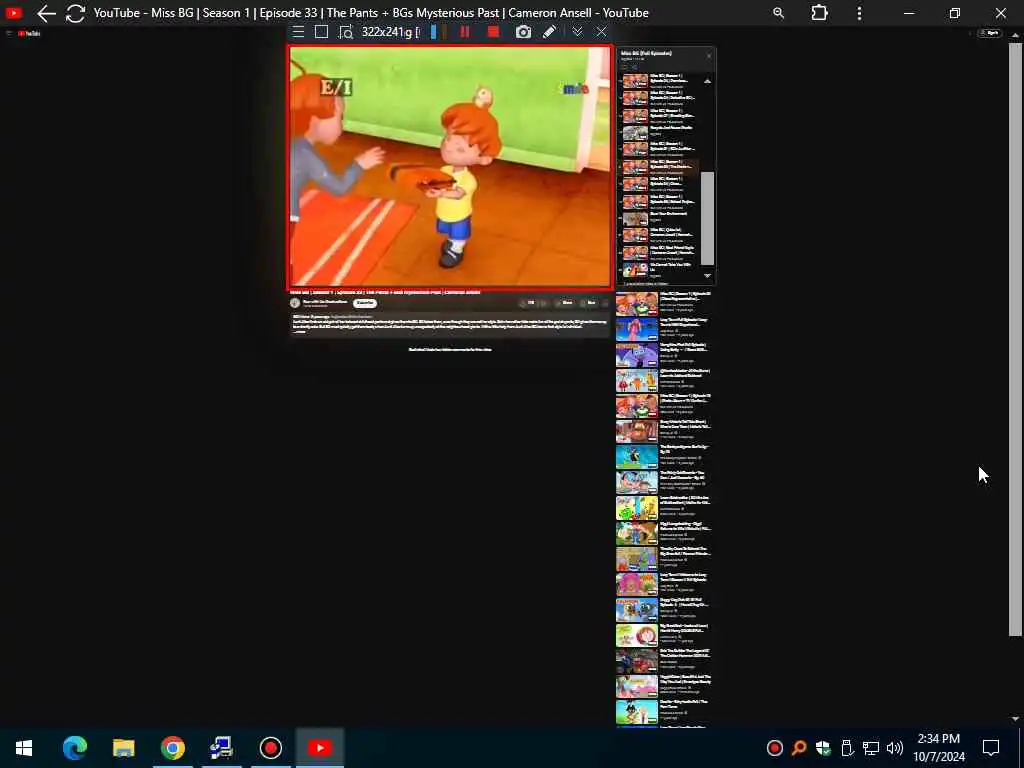
Task: Click the video player showing the cartoon
Action: 451,167
